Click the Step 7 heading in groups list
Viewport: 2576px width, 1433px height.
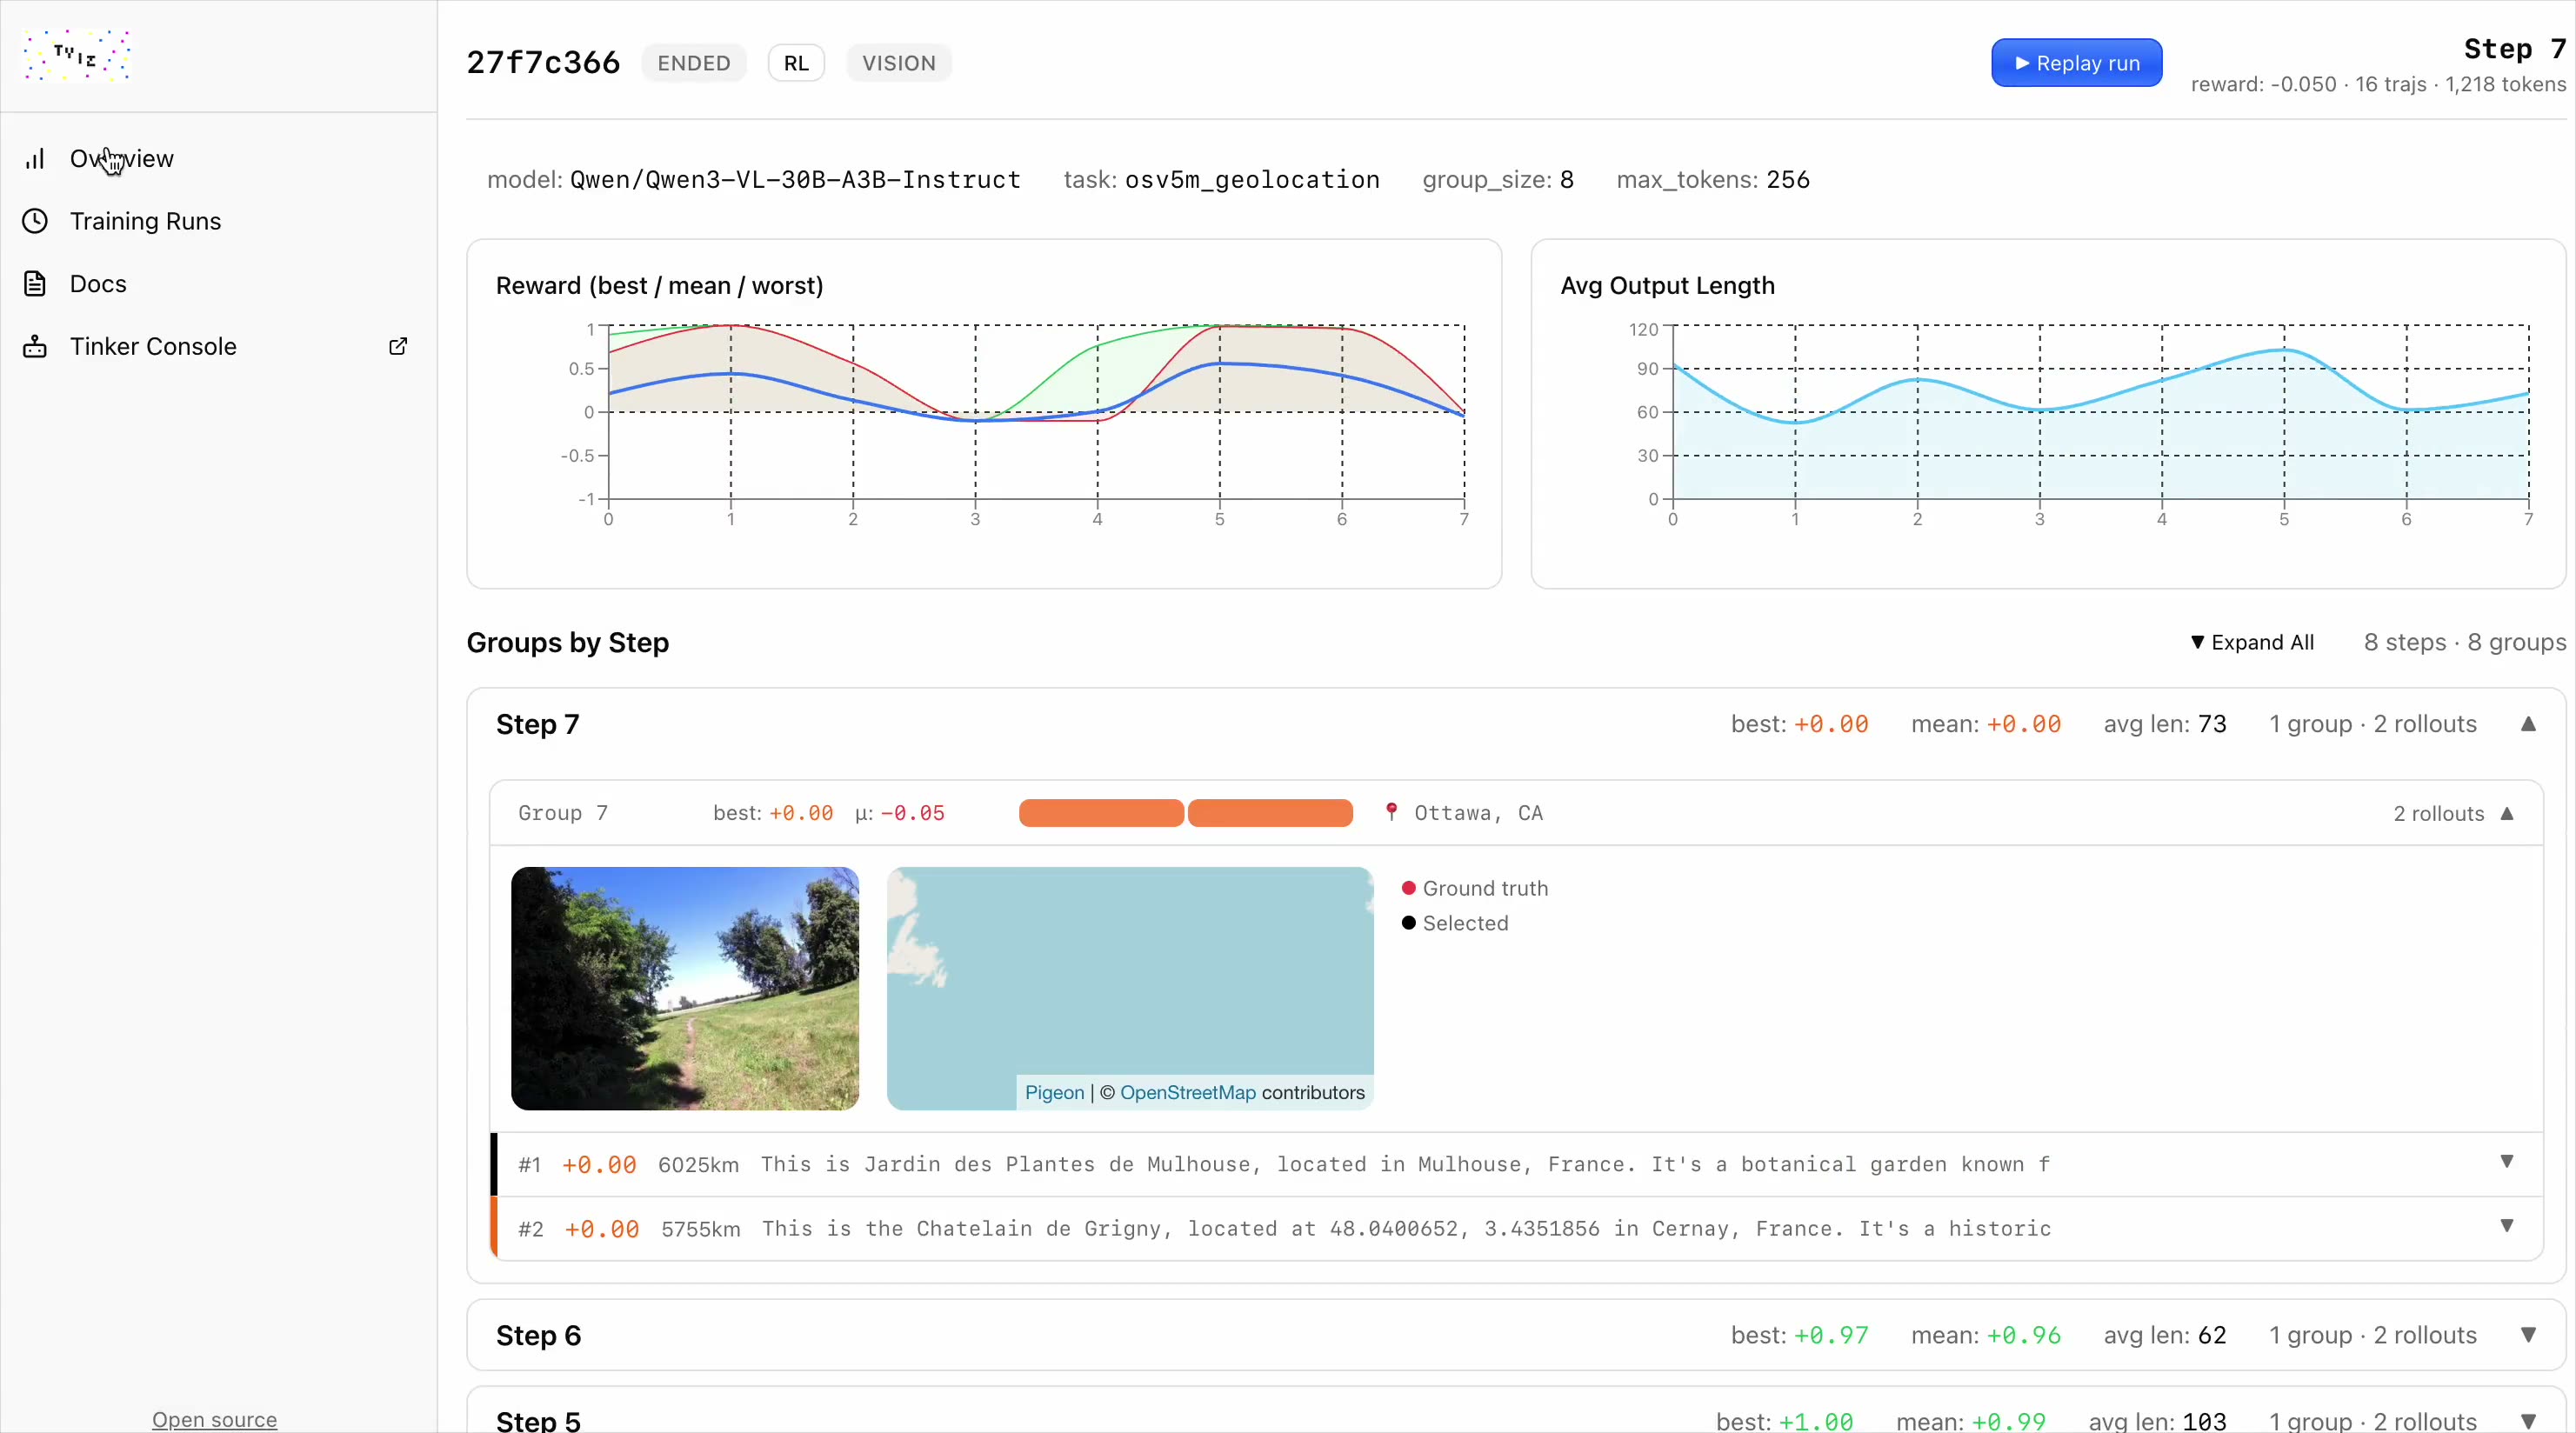coord(537,724)
